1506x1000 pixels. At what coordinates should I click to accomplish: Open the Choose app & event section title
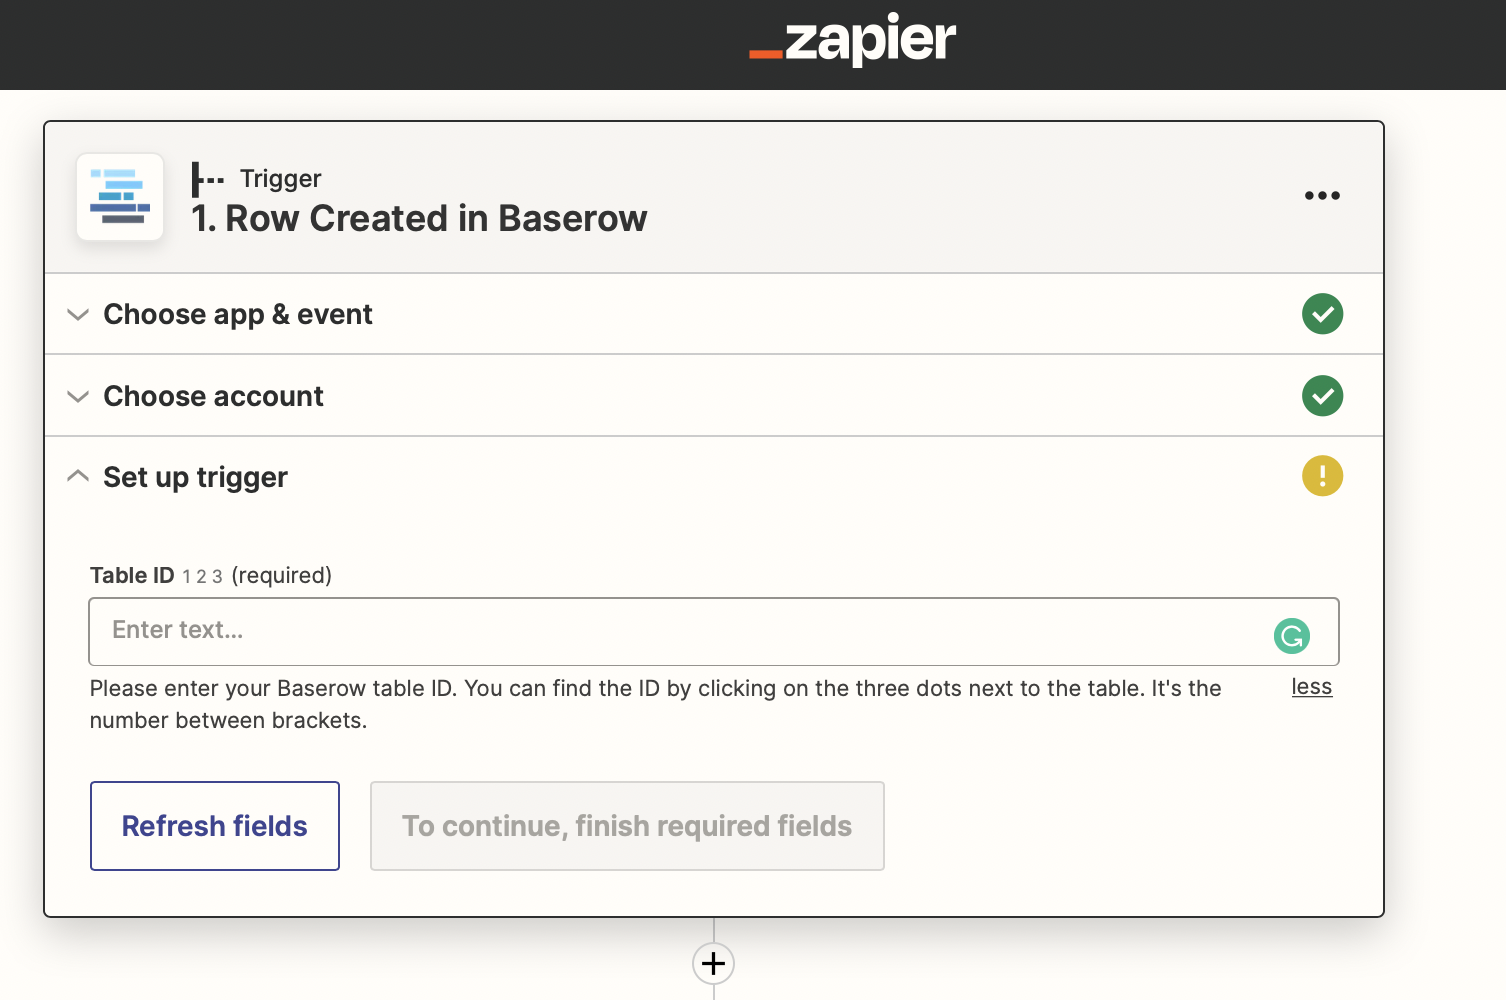(x=238, y=315)
